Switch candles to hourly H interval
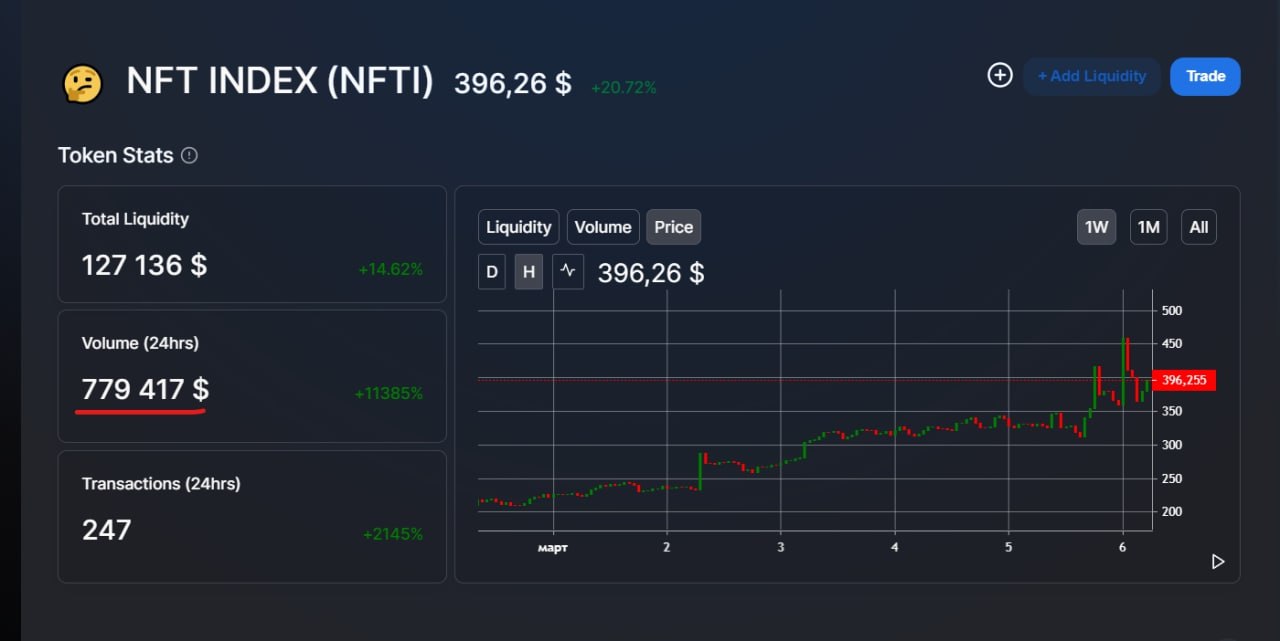 529,271
